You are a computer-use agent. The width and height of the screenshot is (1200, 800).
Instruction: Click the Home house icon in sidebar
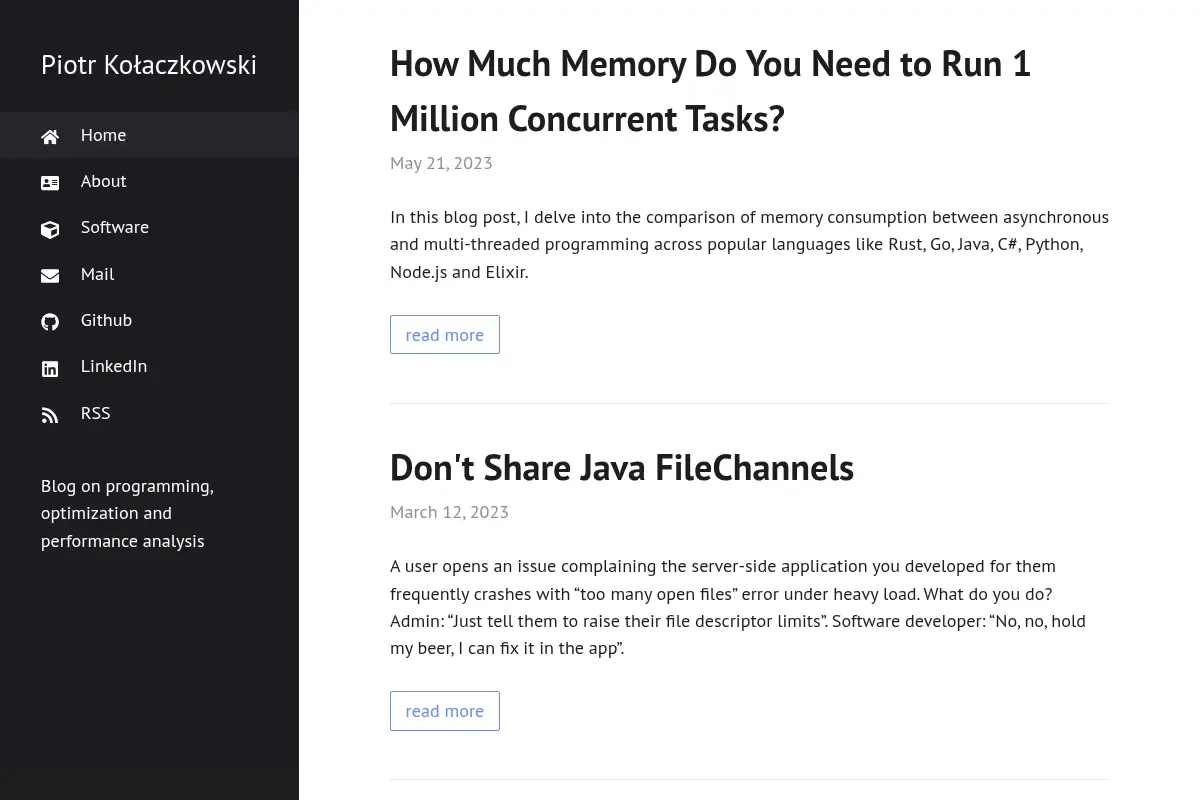pos(50,136)
